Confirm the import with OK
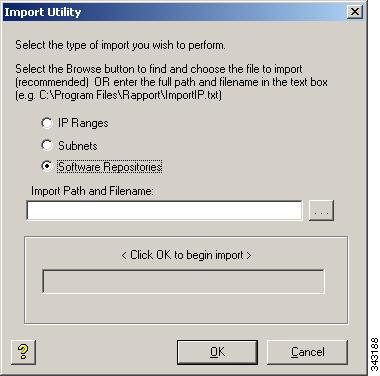This screenshot has width=380, height=376. (217, 352)
